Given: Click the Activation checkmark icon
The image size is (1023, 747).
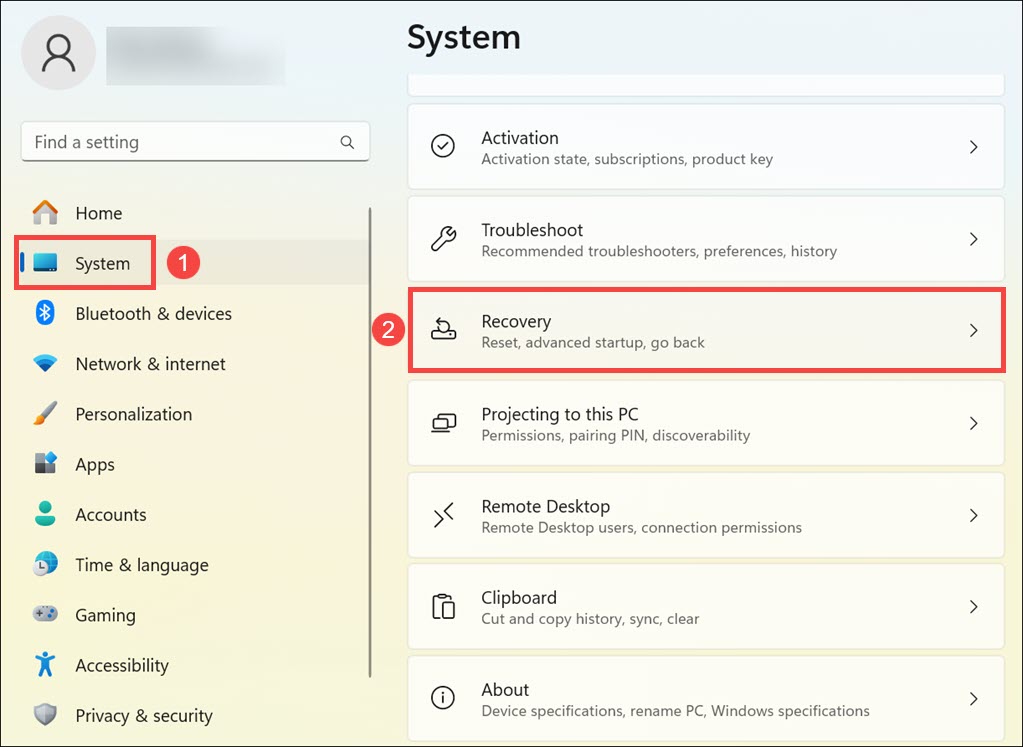Looking at the screenshot, I should point(443,147).
